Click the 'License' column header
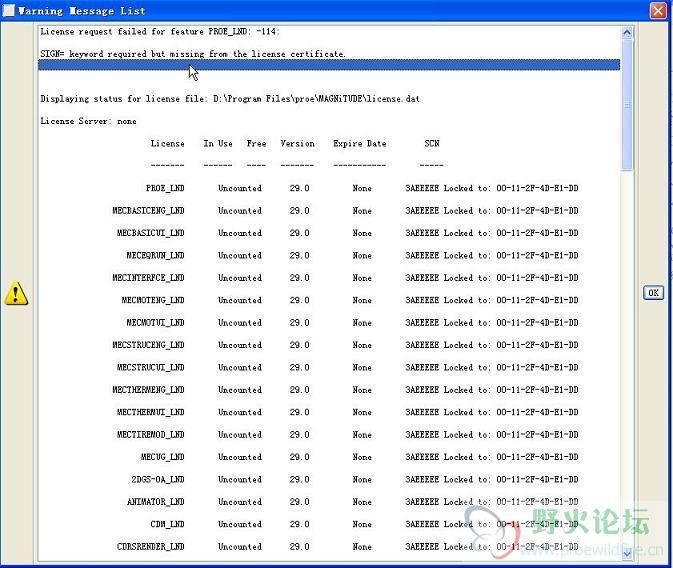This screenshot has width=673, height=568. (167, 143)
